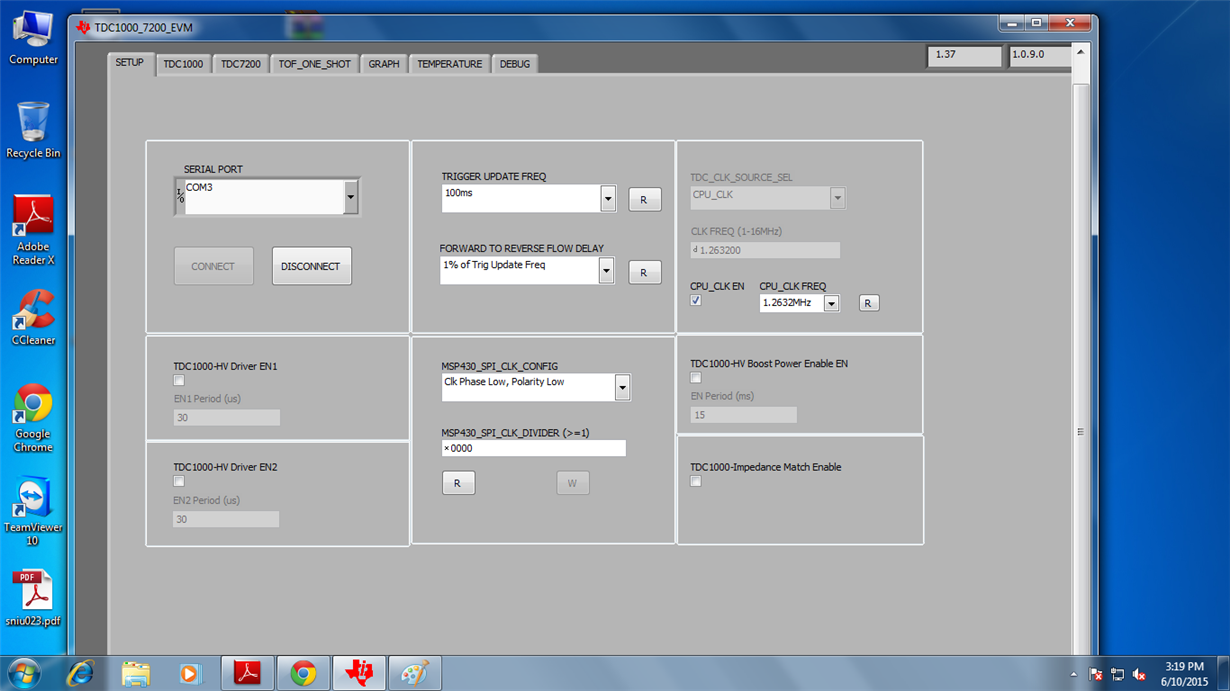Switch to the TDC1000 tab
This screenshot has height=691, width=1230.
tap(183, 64)
